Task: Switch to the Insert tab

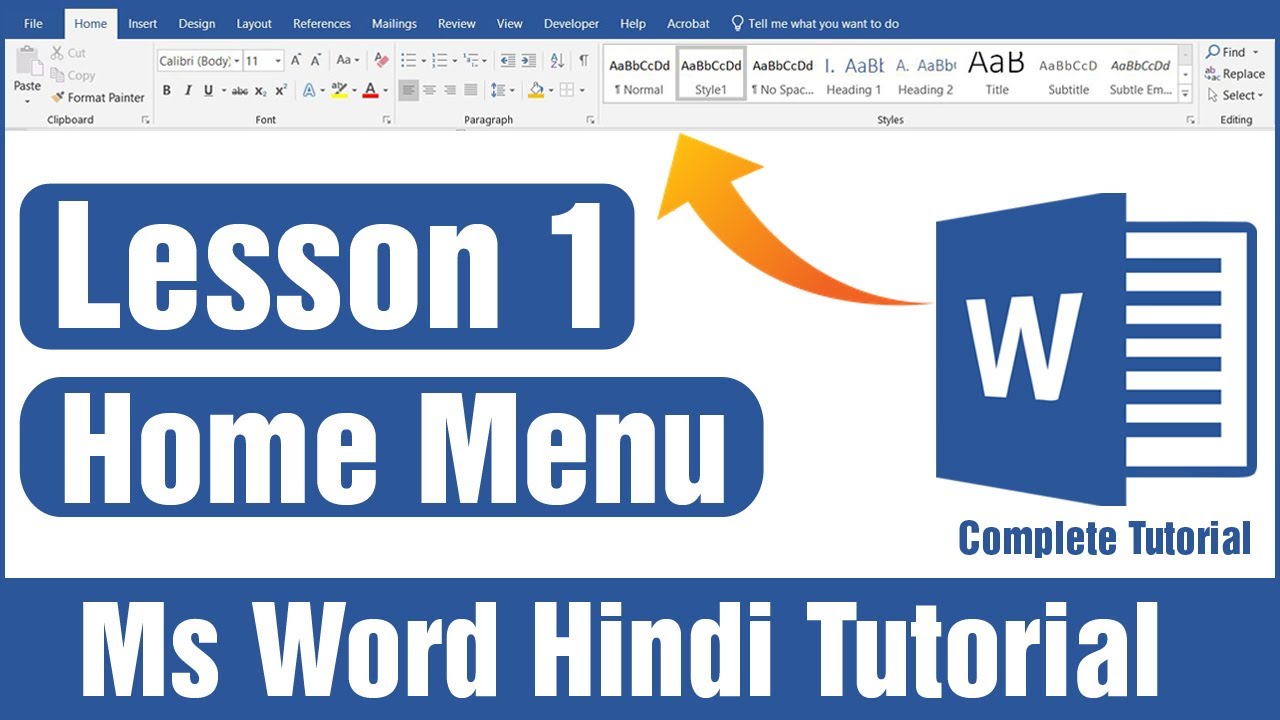Action: coord(143,23)
